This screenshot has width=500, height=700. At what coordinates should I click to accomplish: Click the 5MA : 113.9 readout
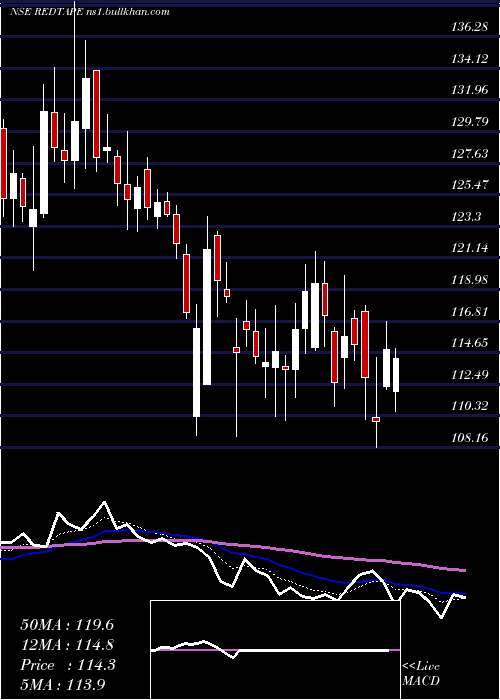click(62, 685)
